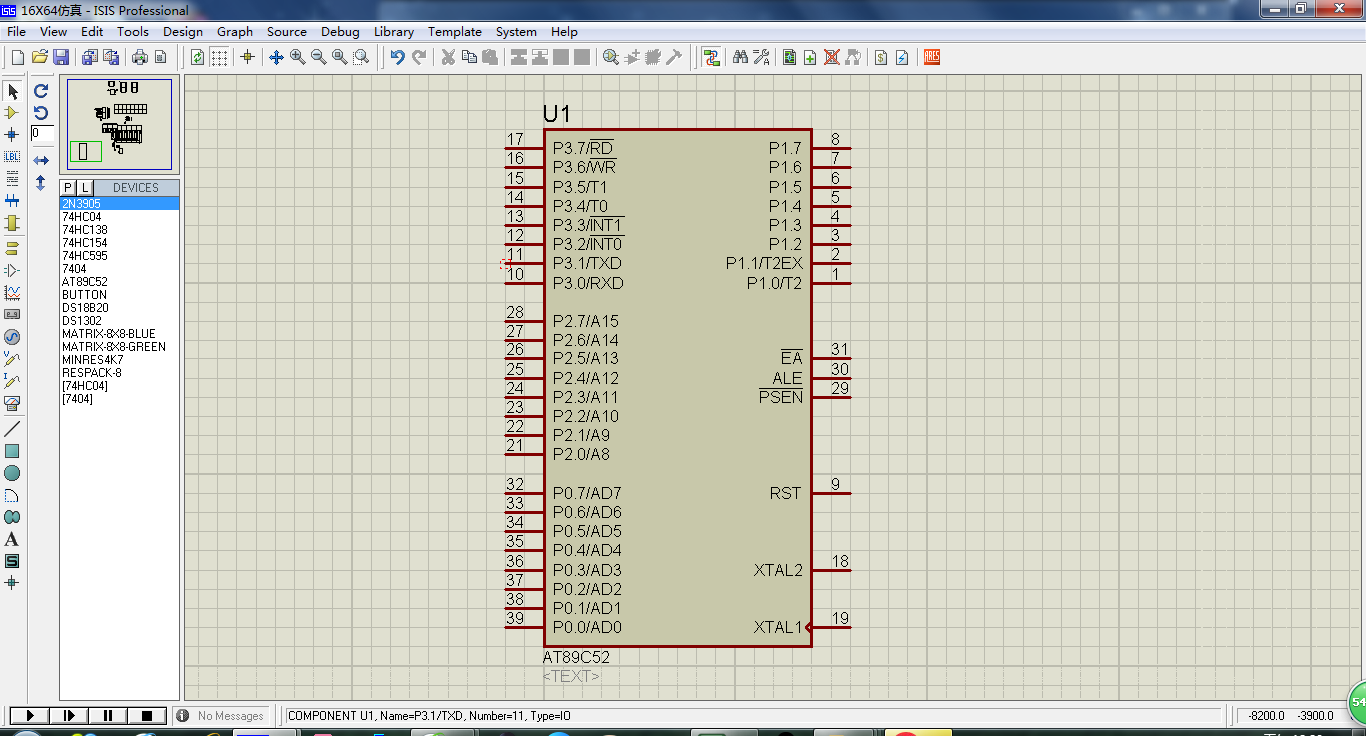Start the simulation with Play
Viewport: 1366px width, 736px height.
[x=30, y=715]
